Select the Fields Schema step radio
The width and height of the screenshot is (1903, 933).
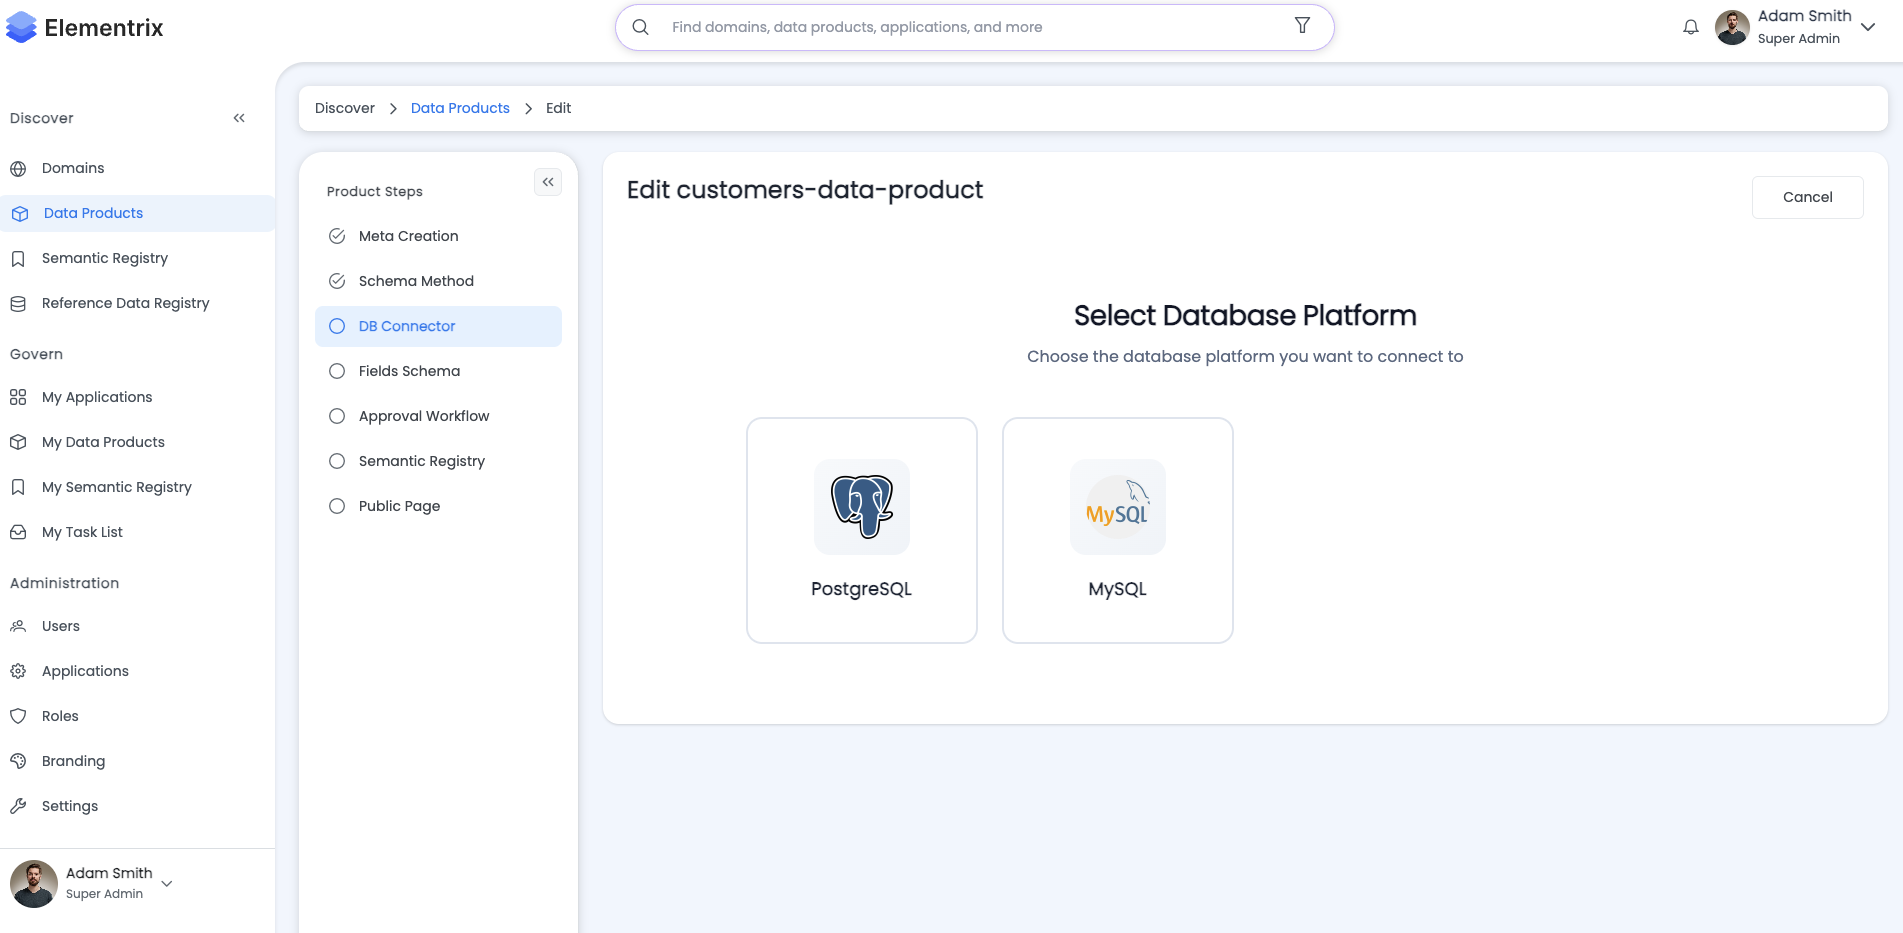pos(337,371)
